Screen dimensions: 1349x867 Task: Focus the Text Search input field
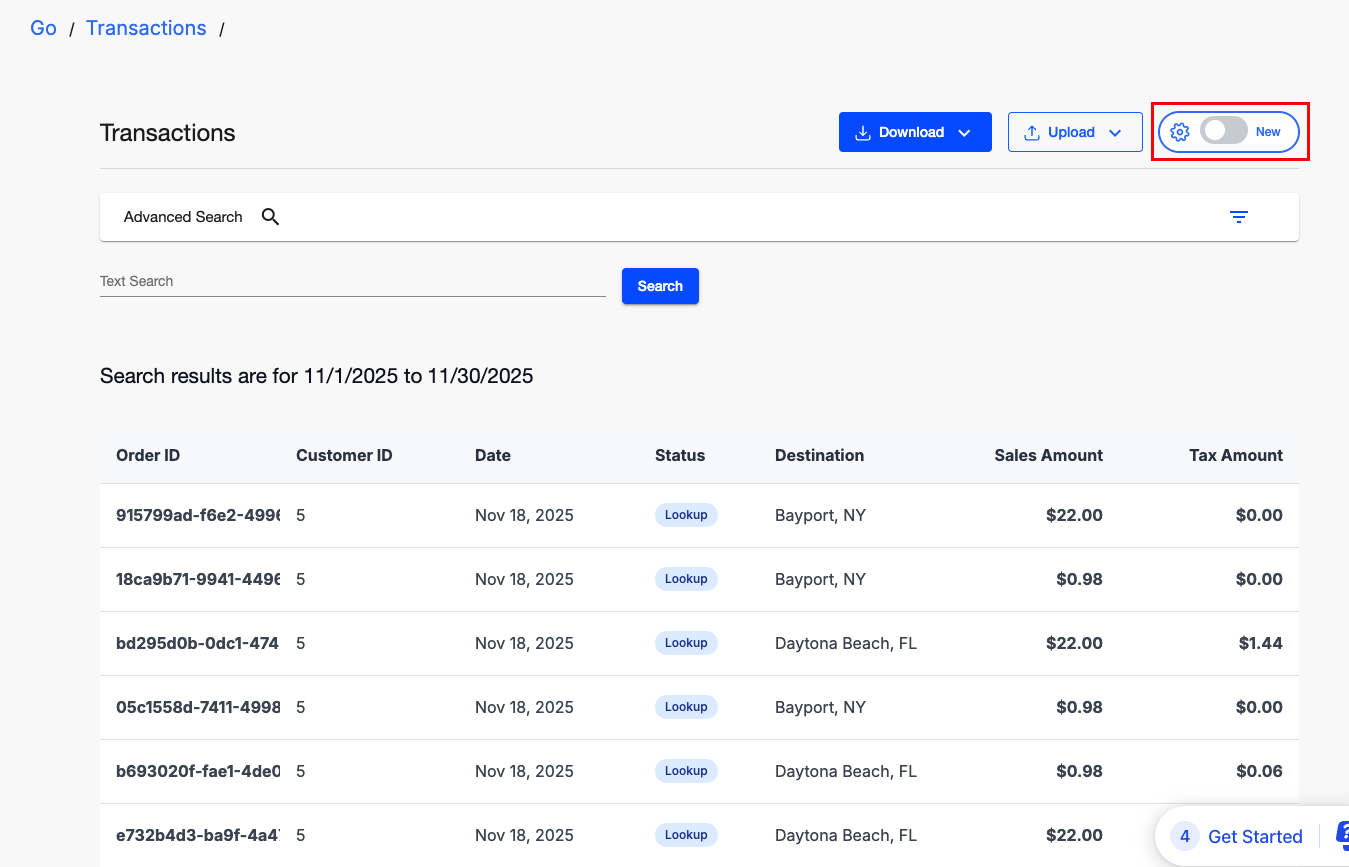click(352, 282)
